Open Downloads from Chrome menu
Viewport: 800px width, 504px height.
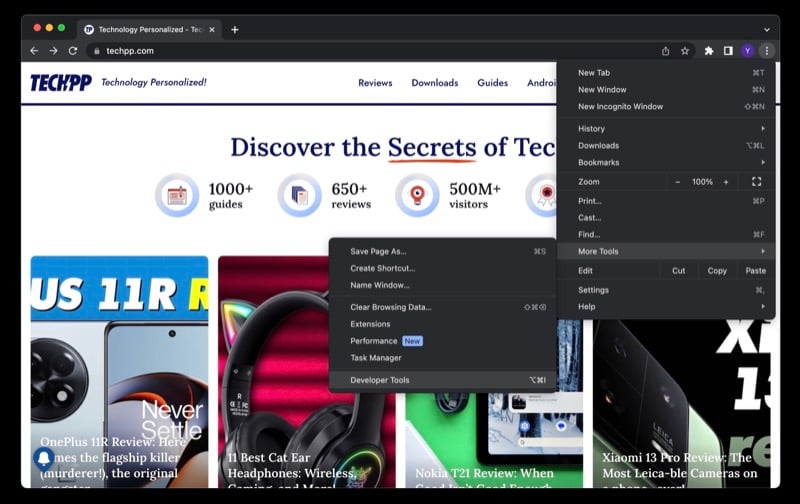coord(666,145)
